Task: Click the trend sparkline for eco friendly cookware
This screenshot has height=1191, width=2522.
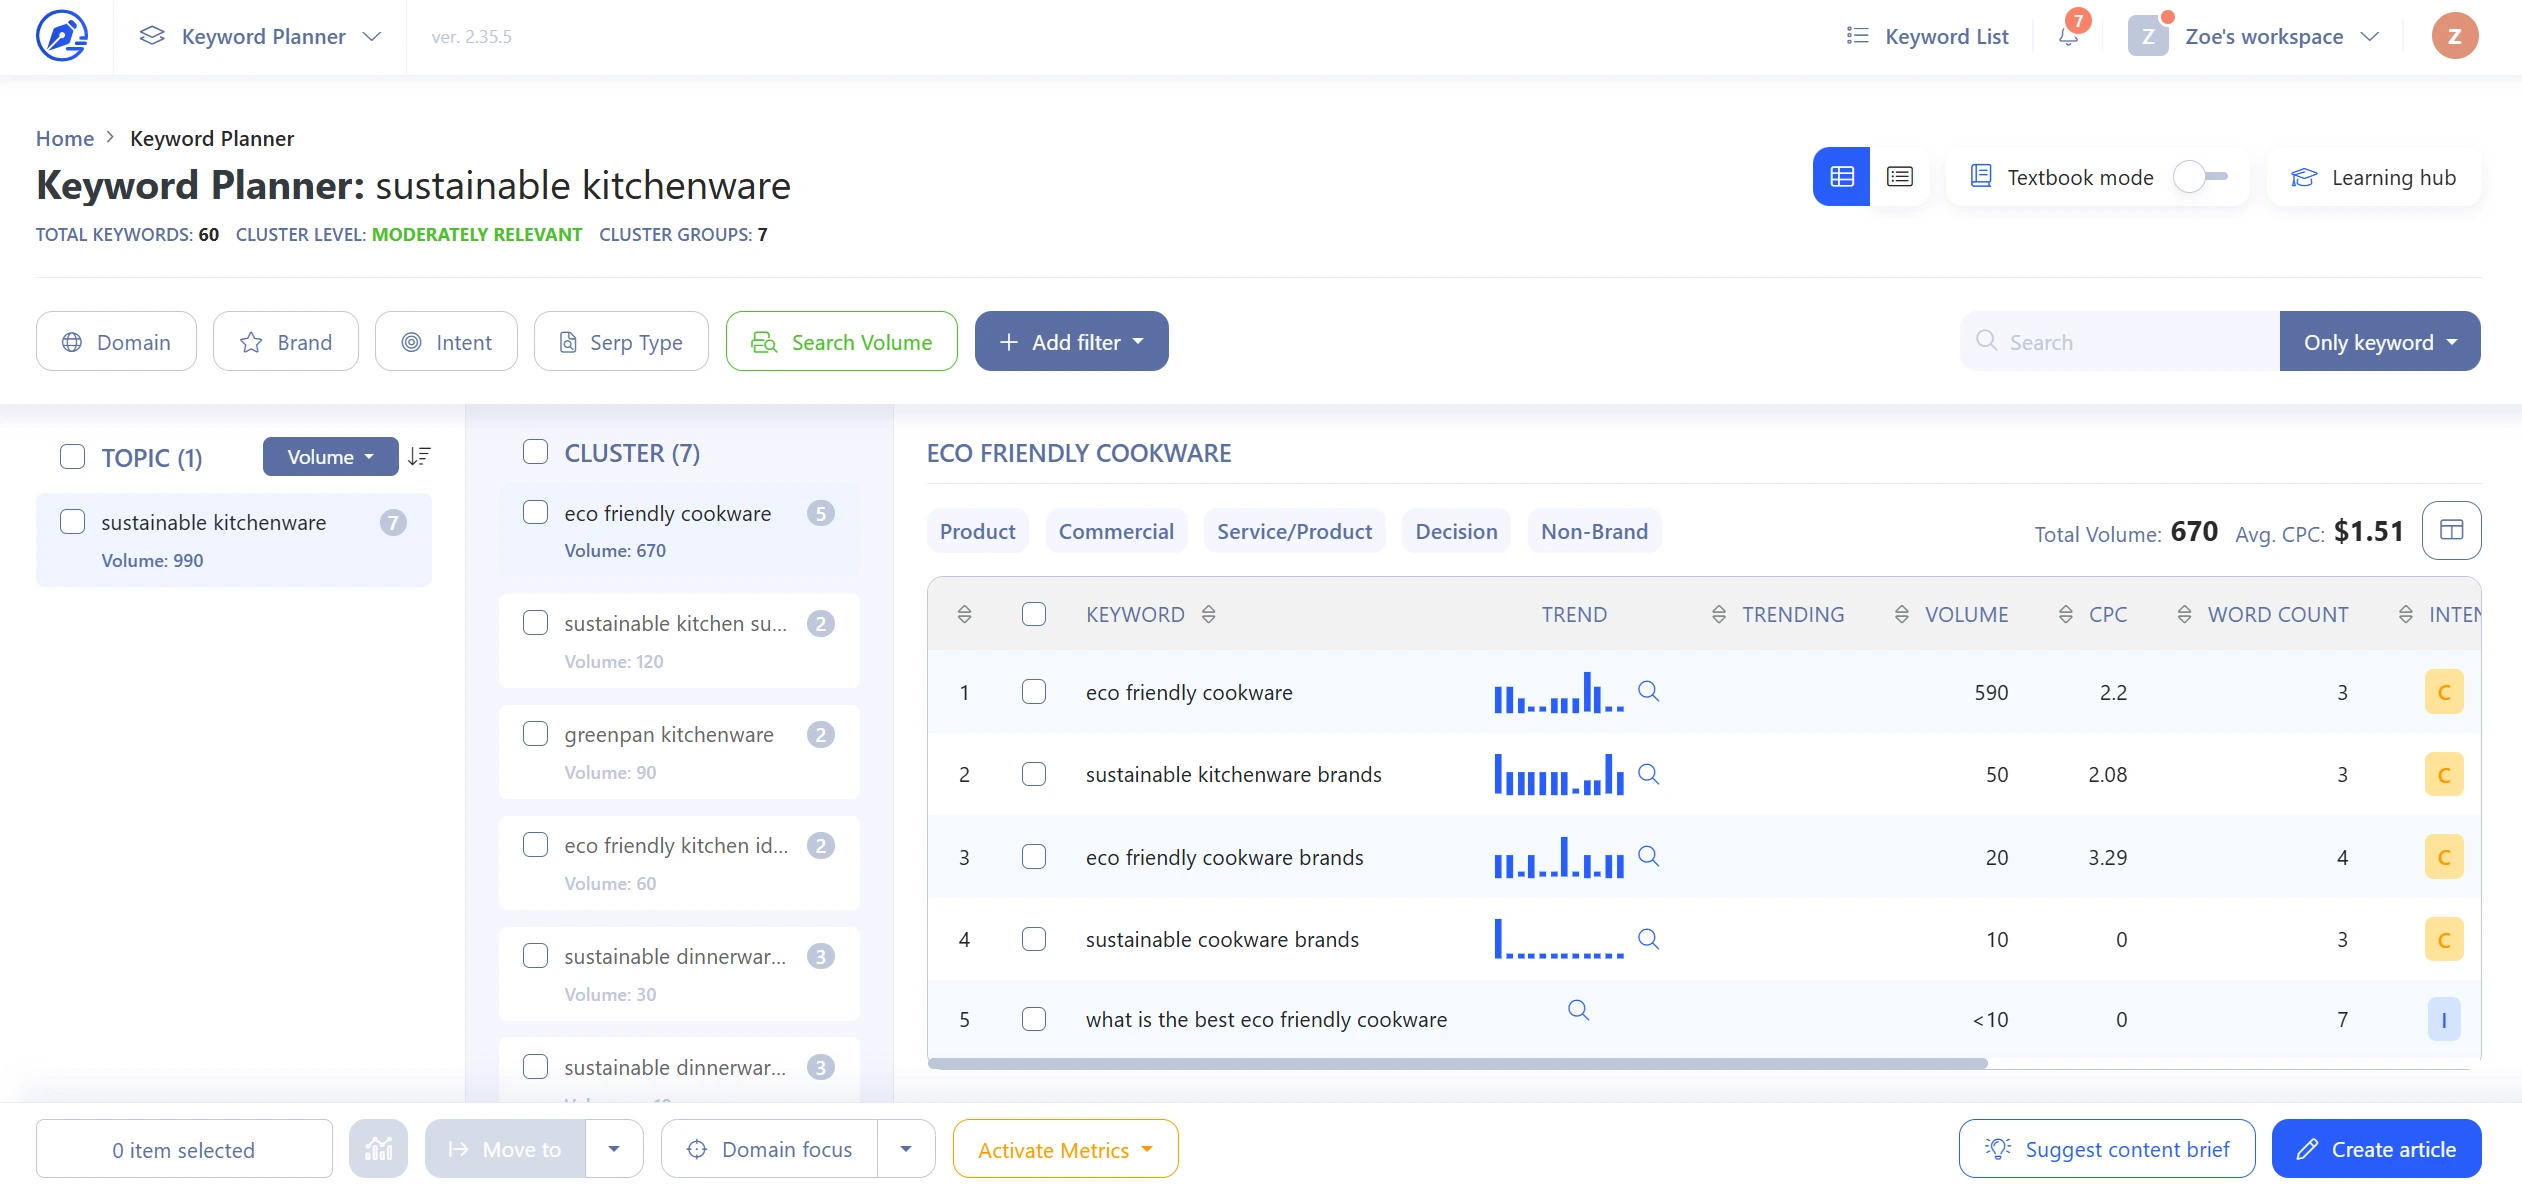Action: point(1558,692)
